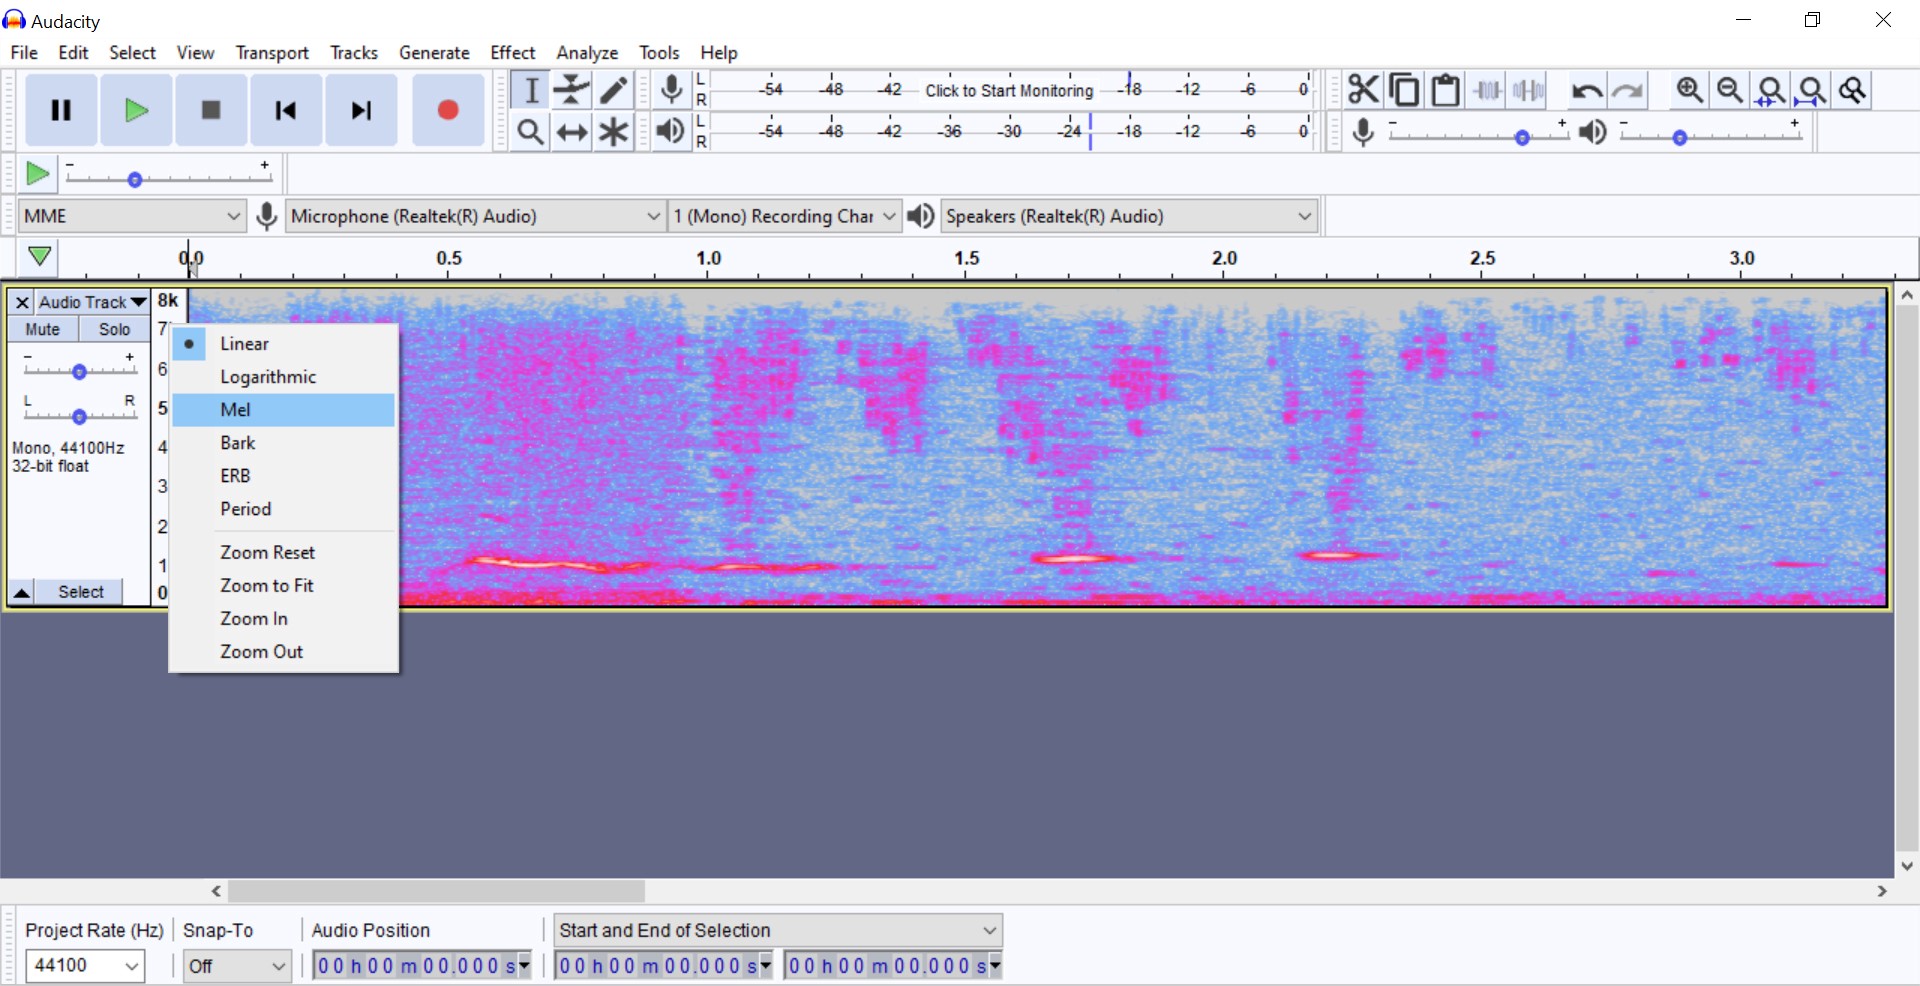Image resolution: width=1920 pixels, height=986 pixels.
Task: Choose the Logarithmic scale option
Action: tap(284, 377)
